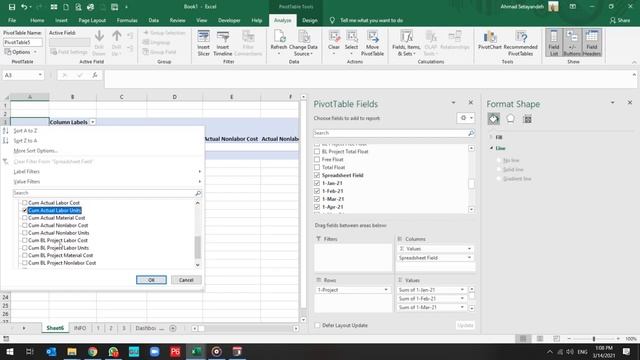640x360 pixels.
Task: Click the Share button
Action: pos(620,20)
